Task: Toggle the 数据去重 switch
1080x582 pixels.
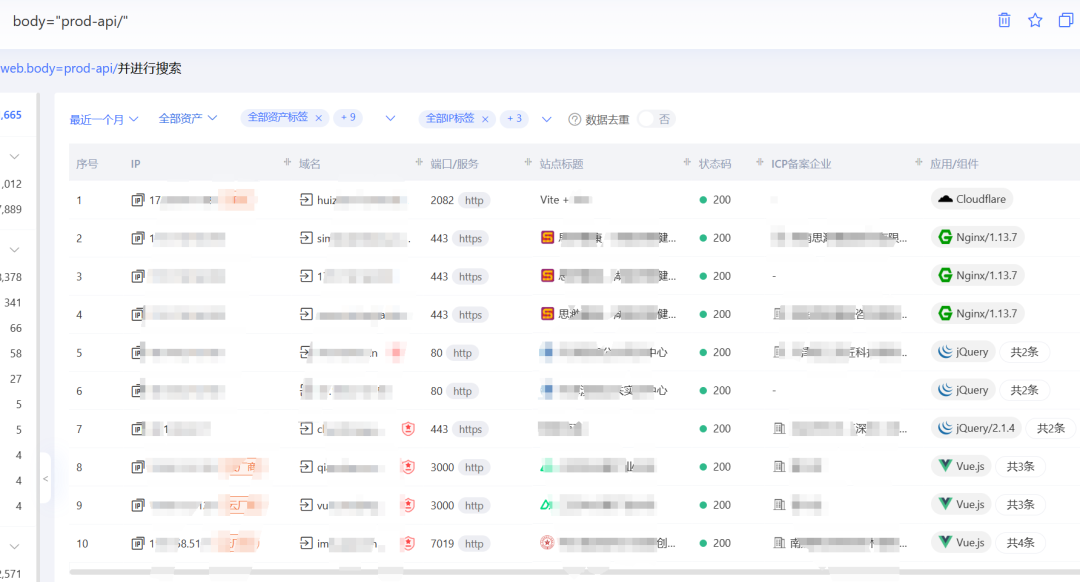Action: pyautogui.click(x=656, y=119)
